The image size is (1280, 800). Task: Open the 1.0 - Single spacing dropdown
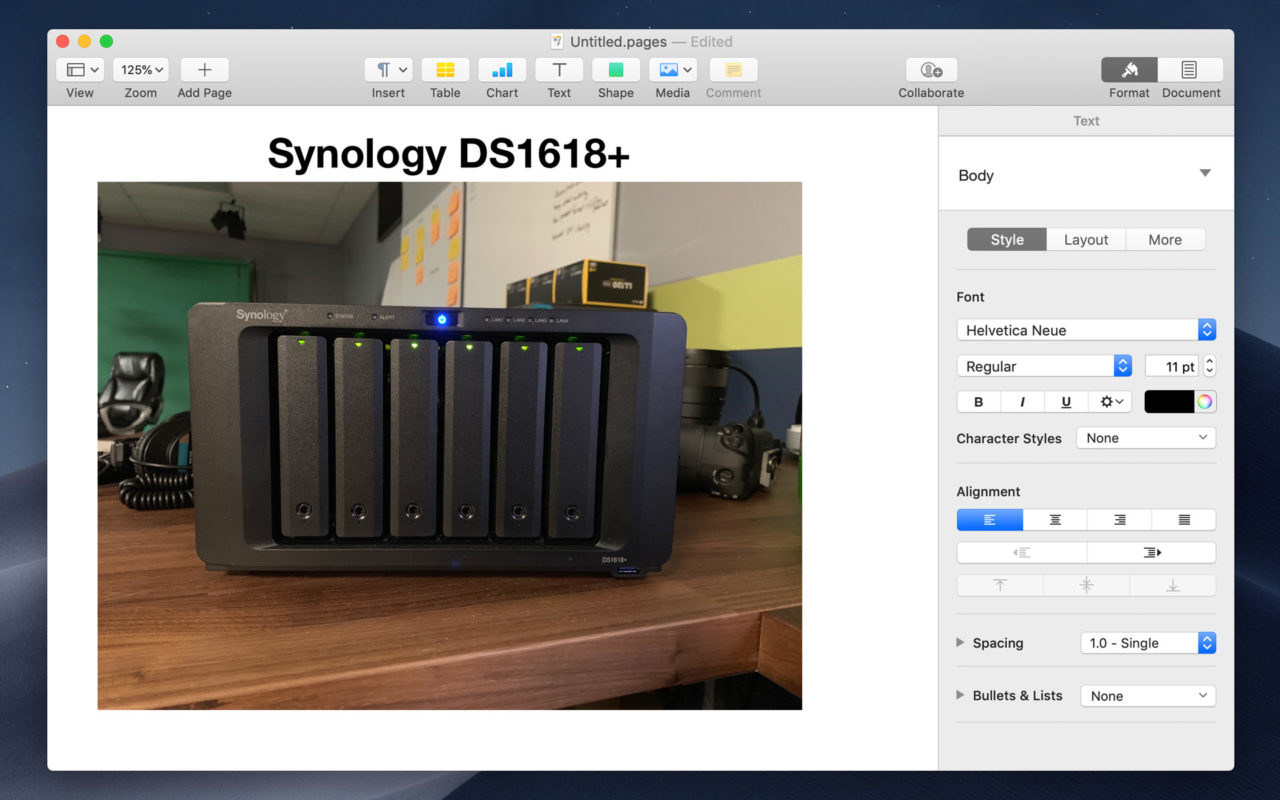[x=1148, y=643]
